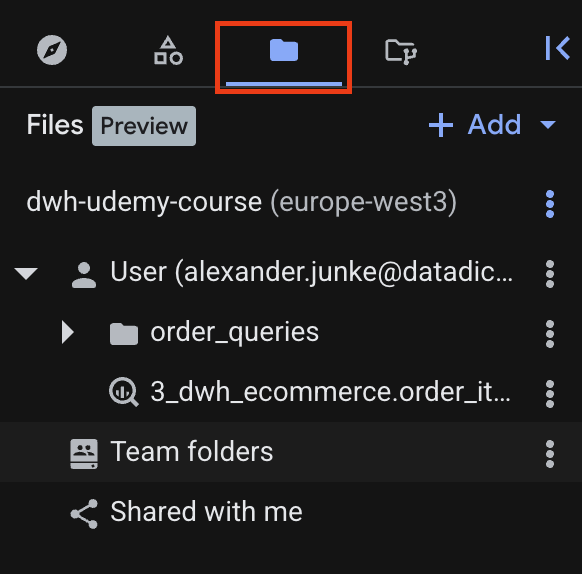The height and width of the screenshot is (574, 582).
Task: Click the Files panel heading
Action: pos(55,125)
